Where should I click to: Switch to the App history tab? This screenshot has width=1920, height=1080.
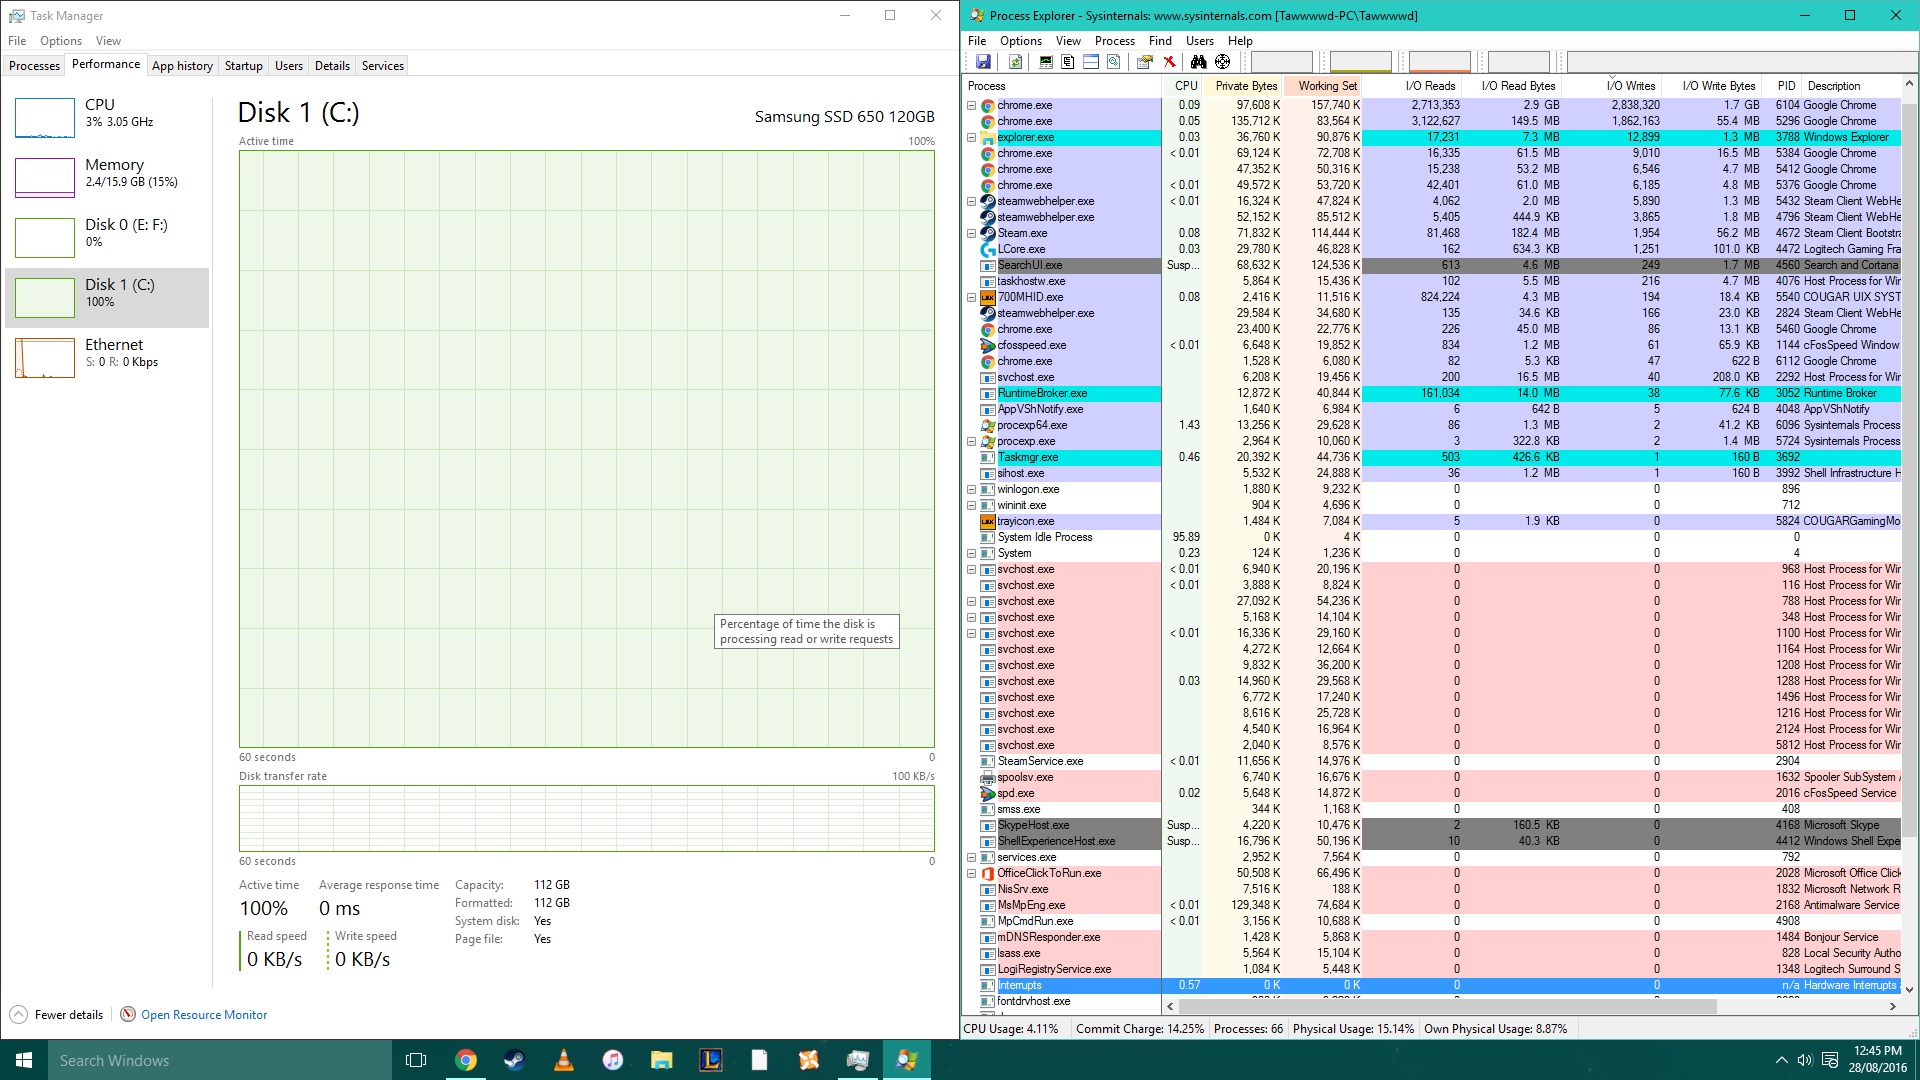click(182, 66)
